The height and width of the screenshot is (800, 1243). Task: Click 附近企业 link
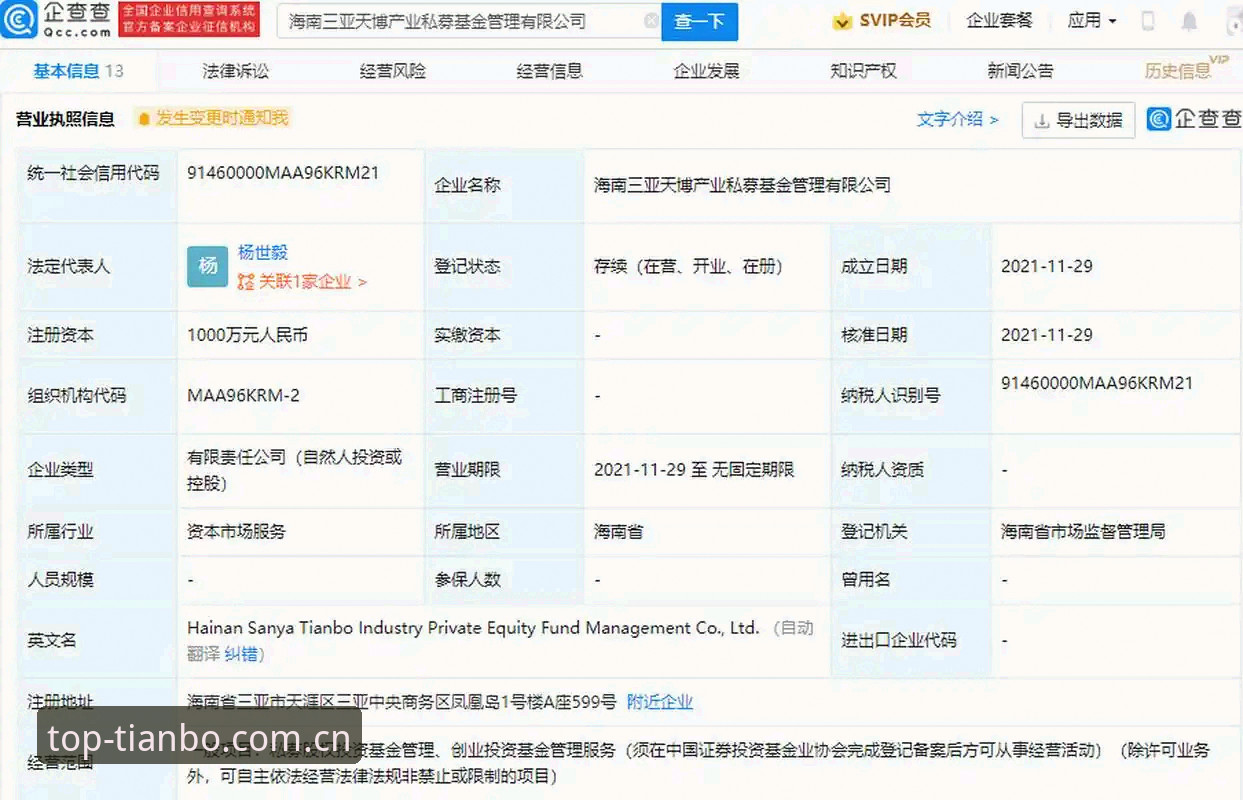pyautogui.click(x=660, y=702)
